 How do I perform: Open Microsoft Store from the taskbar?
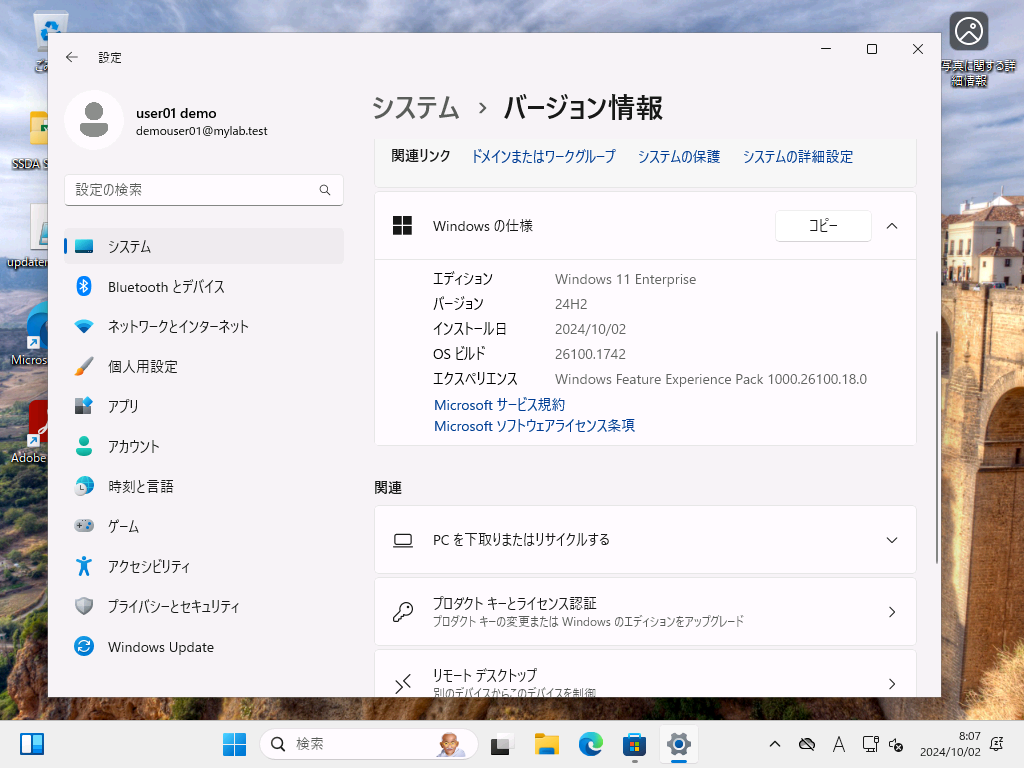[634, 744]
